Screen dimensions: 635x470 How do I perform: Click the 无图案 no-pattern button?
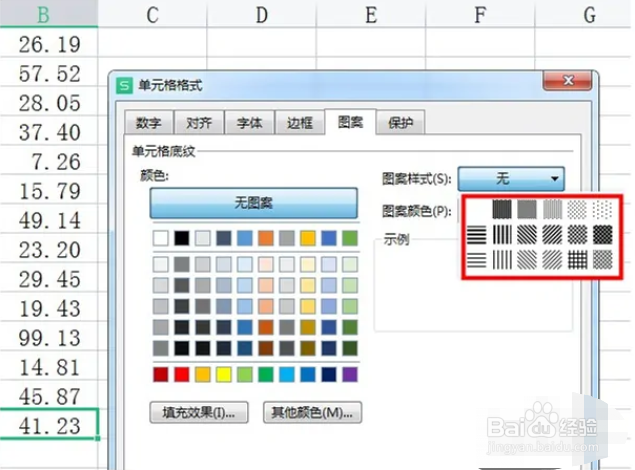click(254, 202)
